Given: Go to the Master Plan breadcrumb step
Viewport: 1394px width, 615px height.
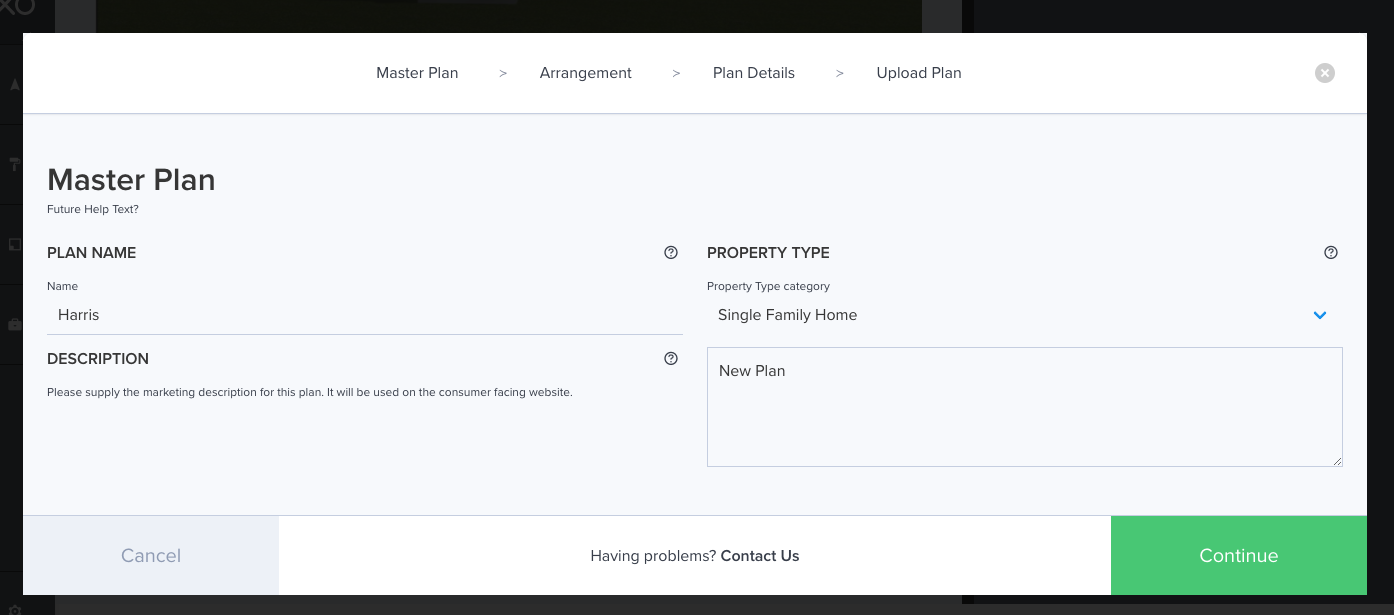Looking at the screenshot, I should [417, 73].
